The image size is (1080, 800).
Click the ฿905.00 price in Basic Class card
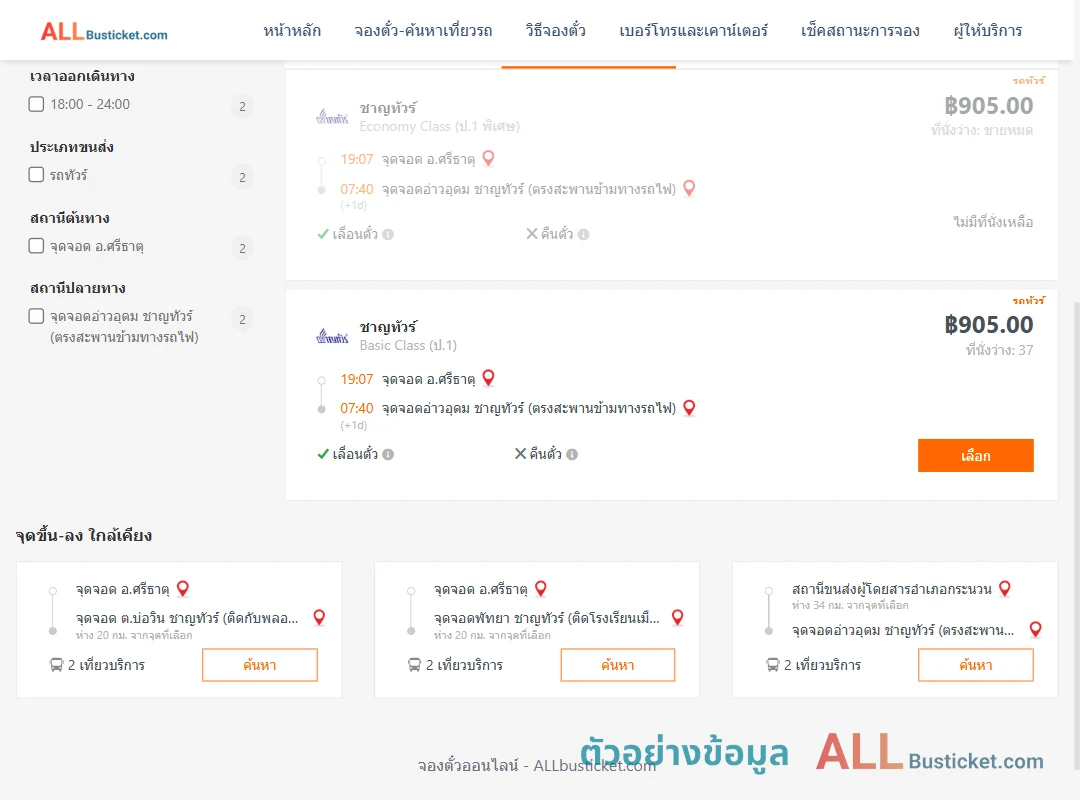tap(989, 325)
